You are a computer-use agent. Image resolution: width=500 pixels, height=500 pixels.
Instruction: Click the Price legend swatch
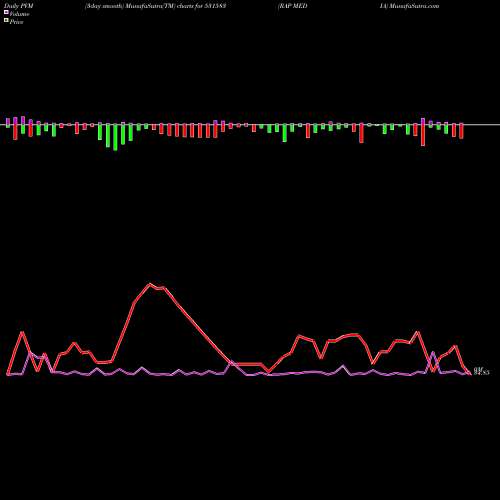[6, 20]
